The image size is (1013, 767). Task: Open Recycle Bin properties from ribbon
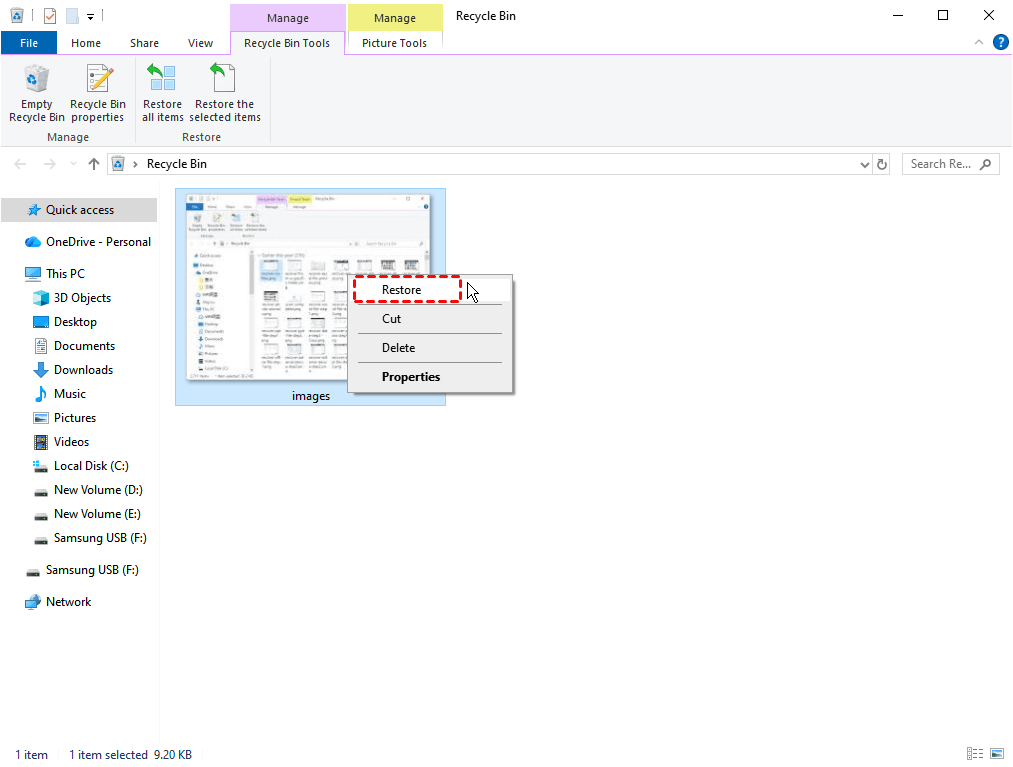point(98,80)
